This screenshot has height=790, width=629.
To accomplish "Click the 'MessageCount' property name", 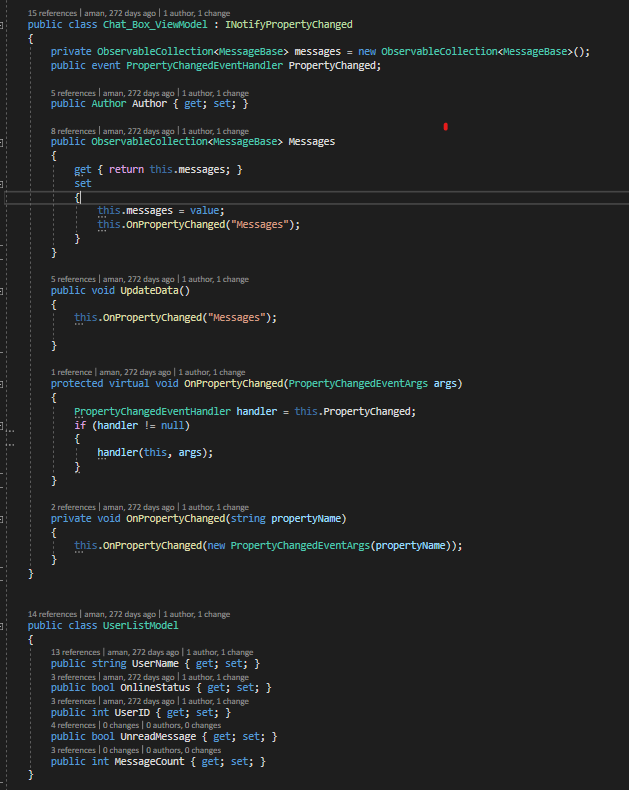I will [x=149, y=762].
